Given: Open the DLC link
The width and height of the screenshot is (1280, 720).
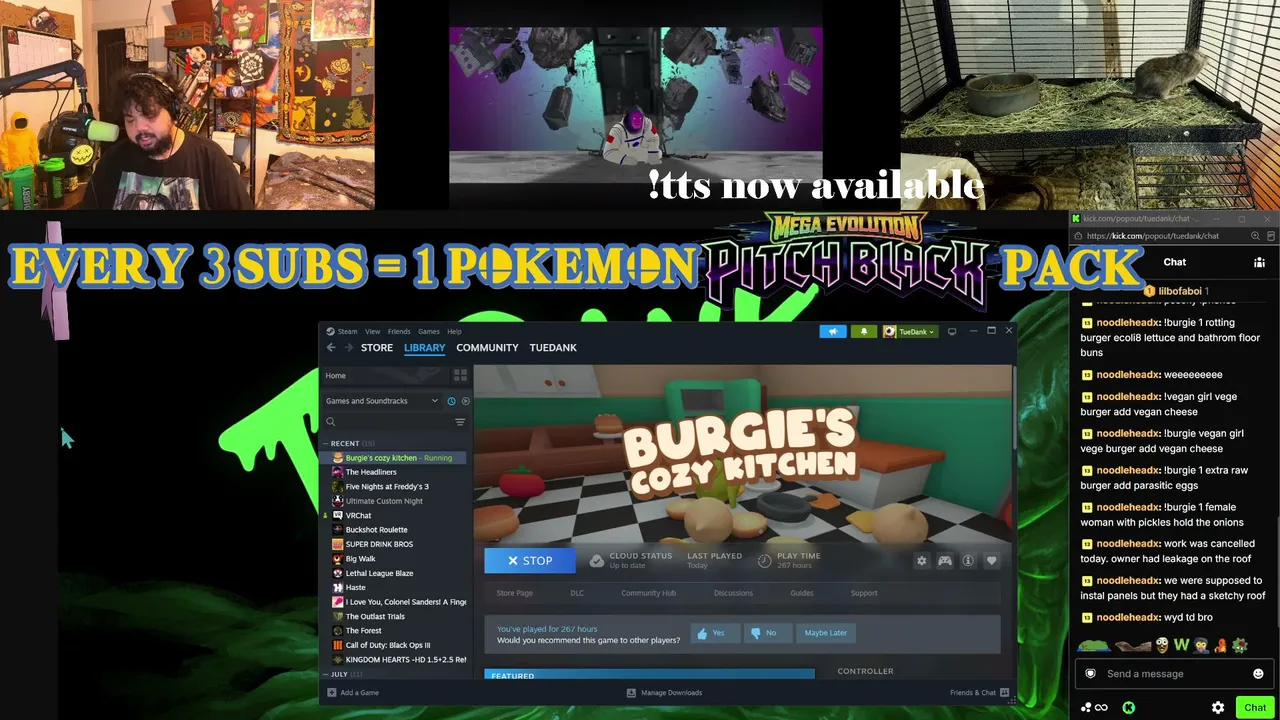Looking at the screenshot, I should pos(577,593).
